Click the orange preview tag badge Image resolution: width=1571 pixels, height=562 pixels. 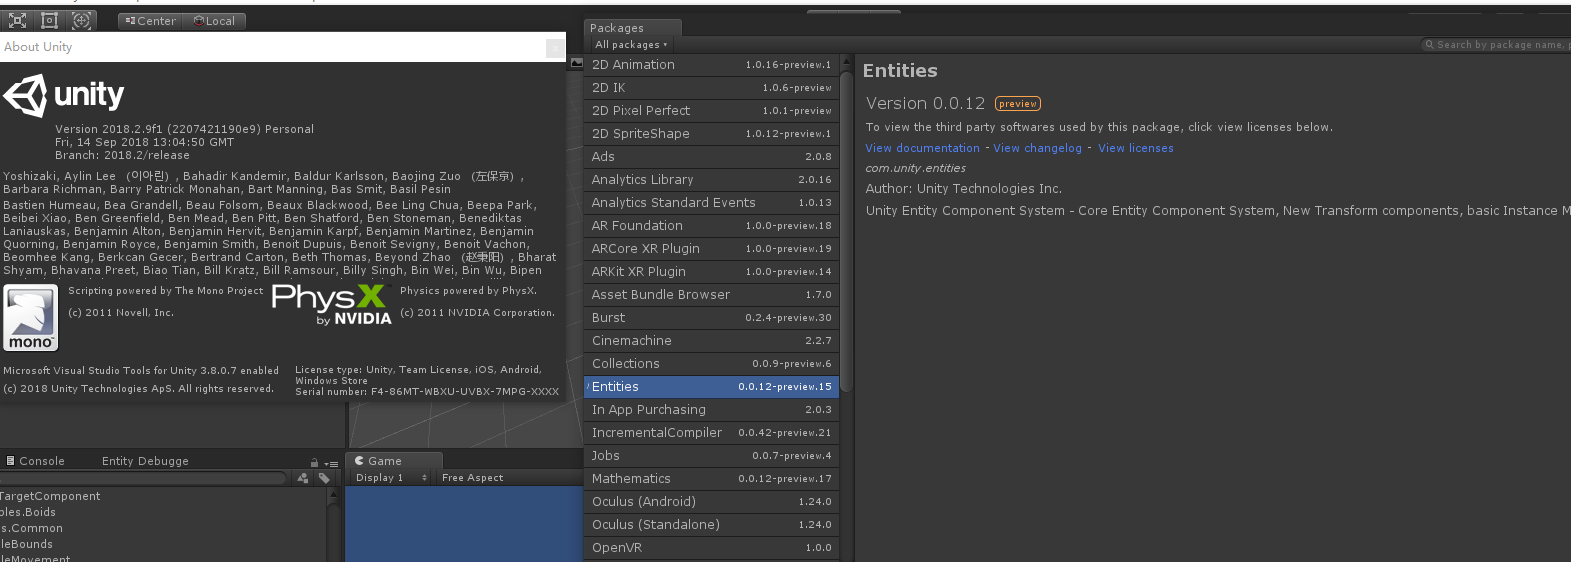1018,104
